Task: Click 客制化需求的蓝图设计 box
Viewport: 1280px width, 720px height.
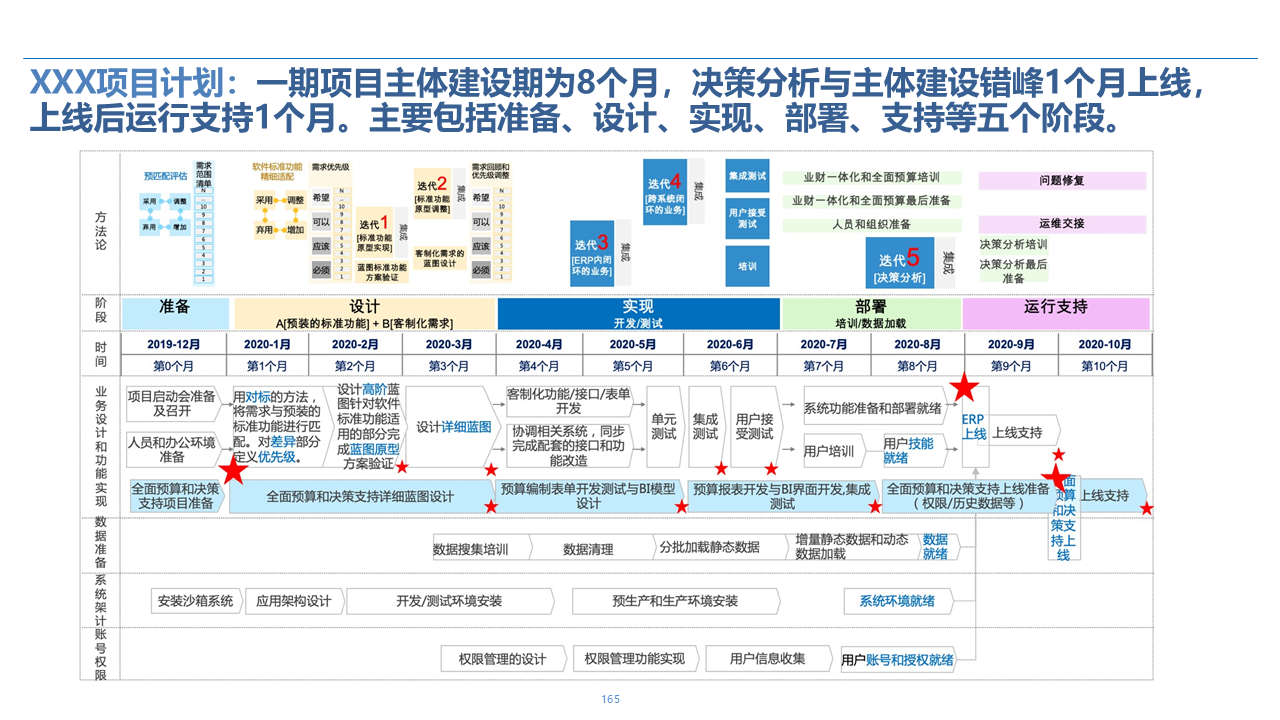Action: (x=440, y=256)
